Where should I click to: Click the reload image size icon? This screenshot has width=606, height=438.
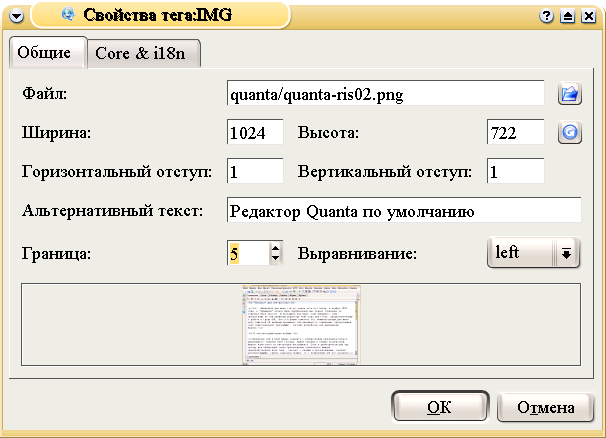(569, 132)
